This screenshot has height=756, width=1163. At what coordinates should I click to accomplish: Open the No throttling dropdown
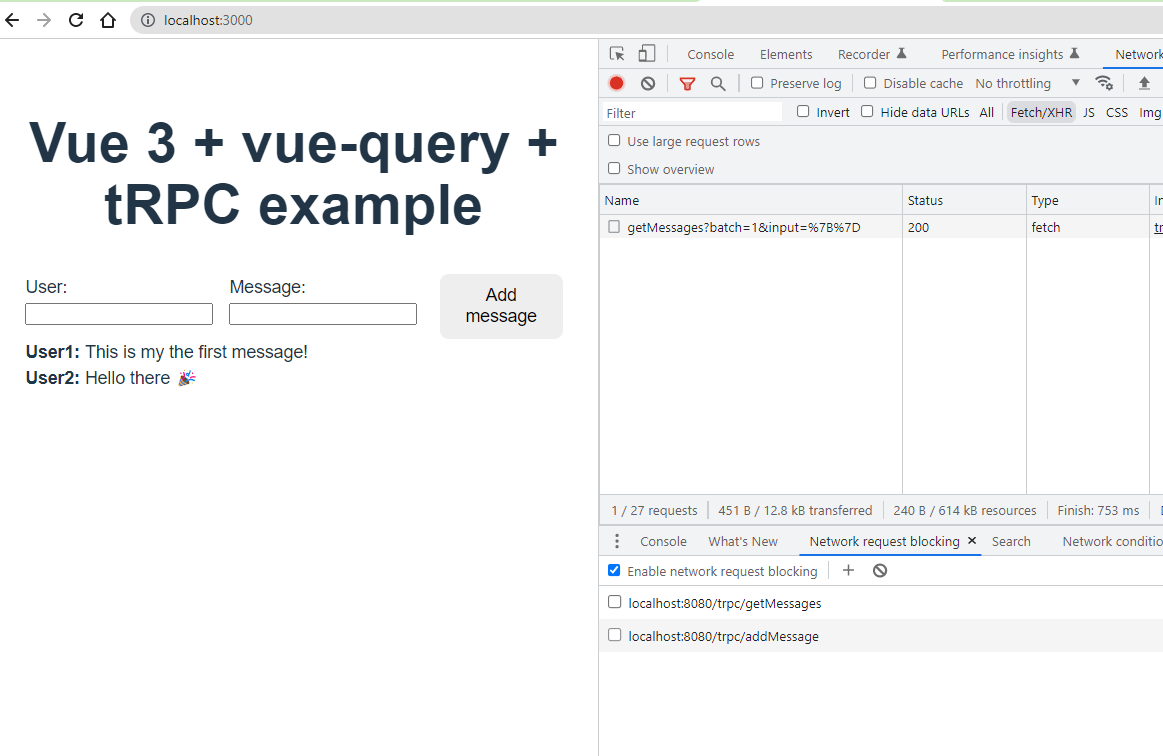pos(1027,83)
